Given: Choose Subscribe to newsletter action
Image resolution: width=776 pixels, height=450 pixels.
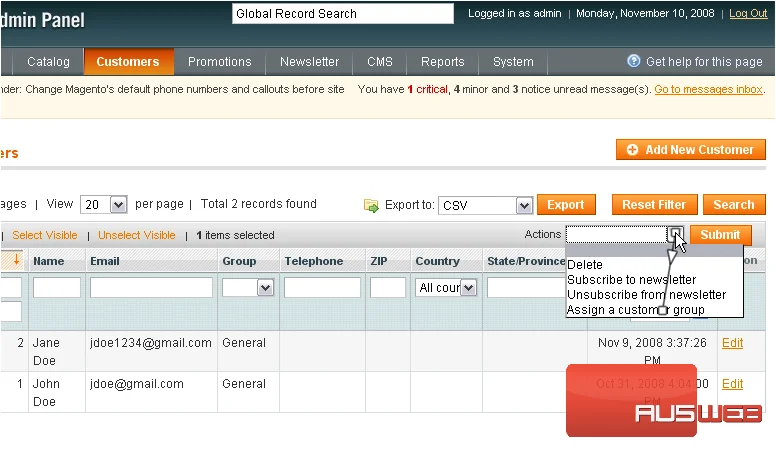Looking at the screenshot, I should coord(655,280).
